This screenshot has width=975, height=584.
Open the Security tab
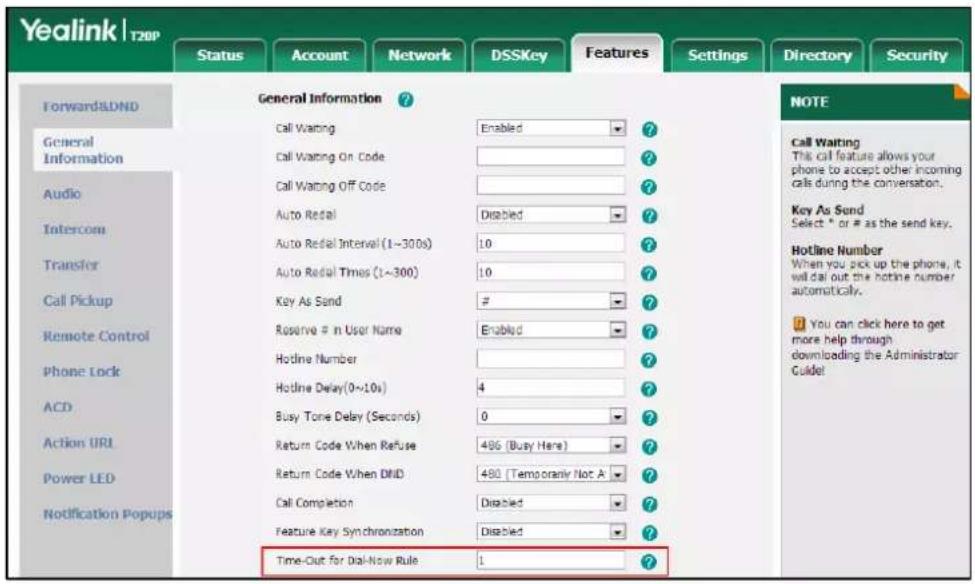(x=917, y=55)
